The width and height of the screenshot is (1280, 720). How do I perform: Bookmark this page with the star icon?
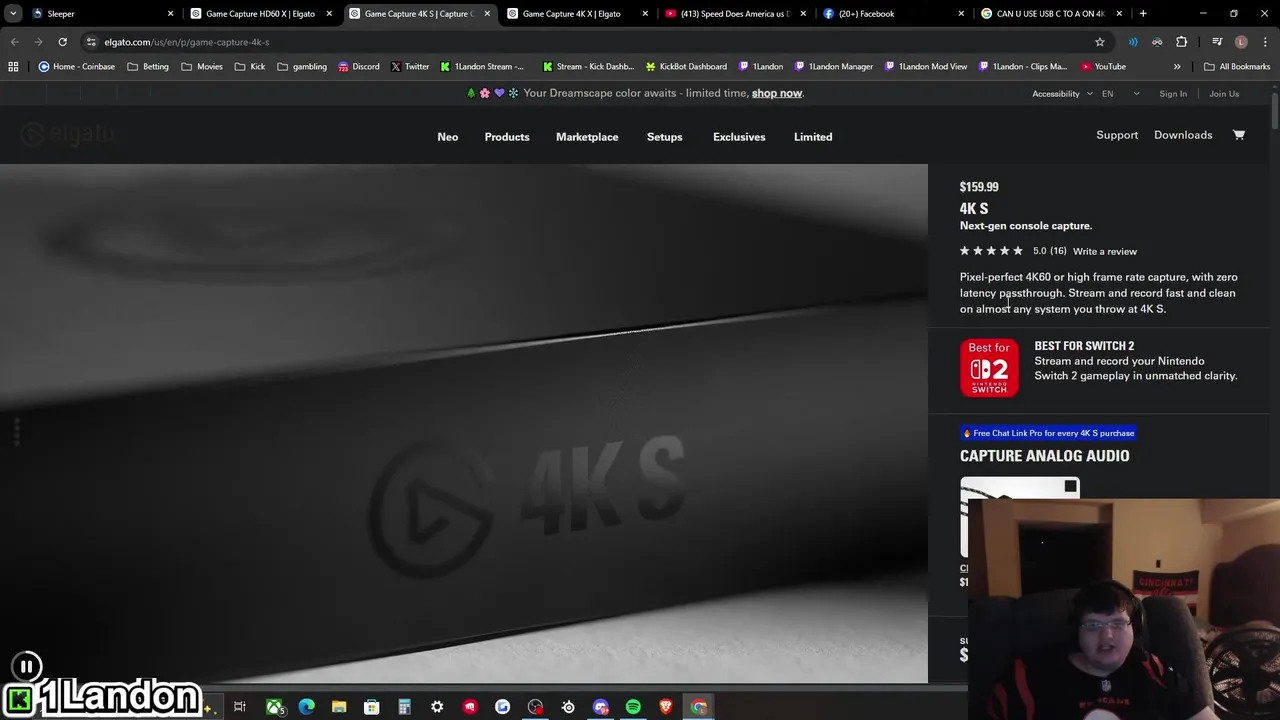pyautogui.click(x=1100, y=42)
